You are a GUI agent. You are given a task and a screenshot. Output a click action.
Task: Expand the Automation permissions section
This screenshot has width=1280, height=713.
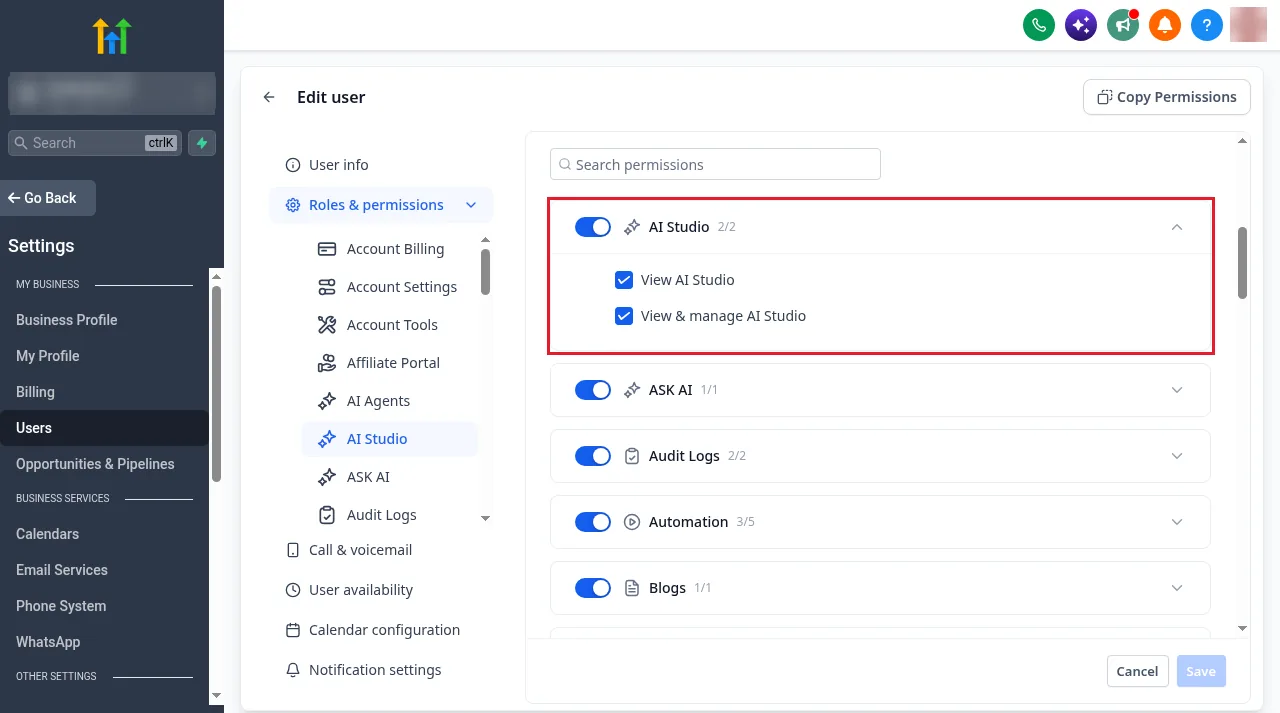coord(1177,522)
